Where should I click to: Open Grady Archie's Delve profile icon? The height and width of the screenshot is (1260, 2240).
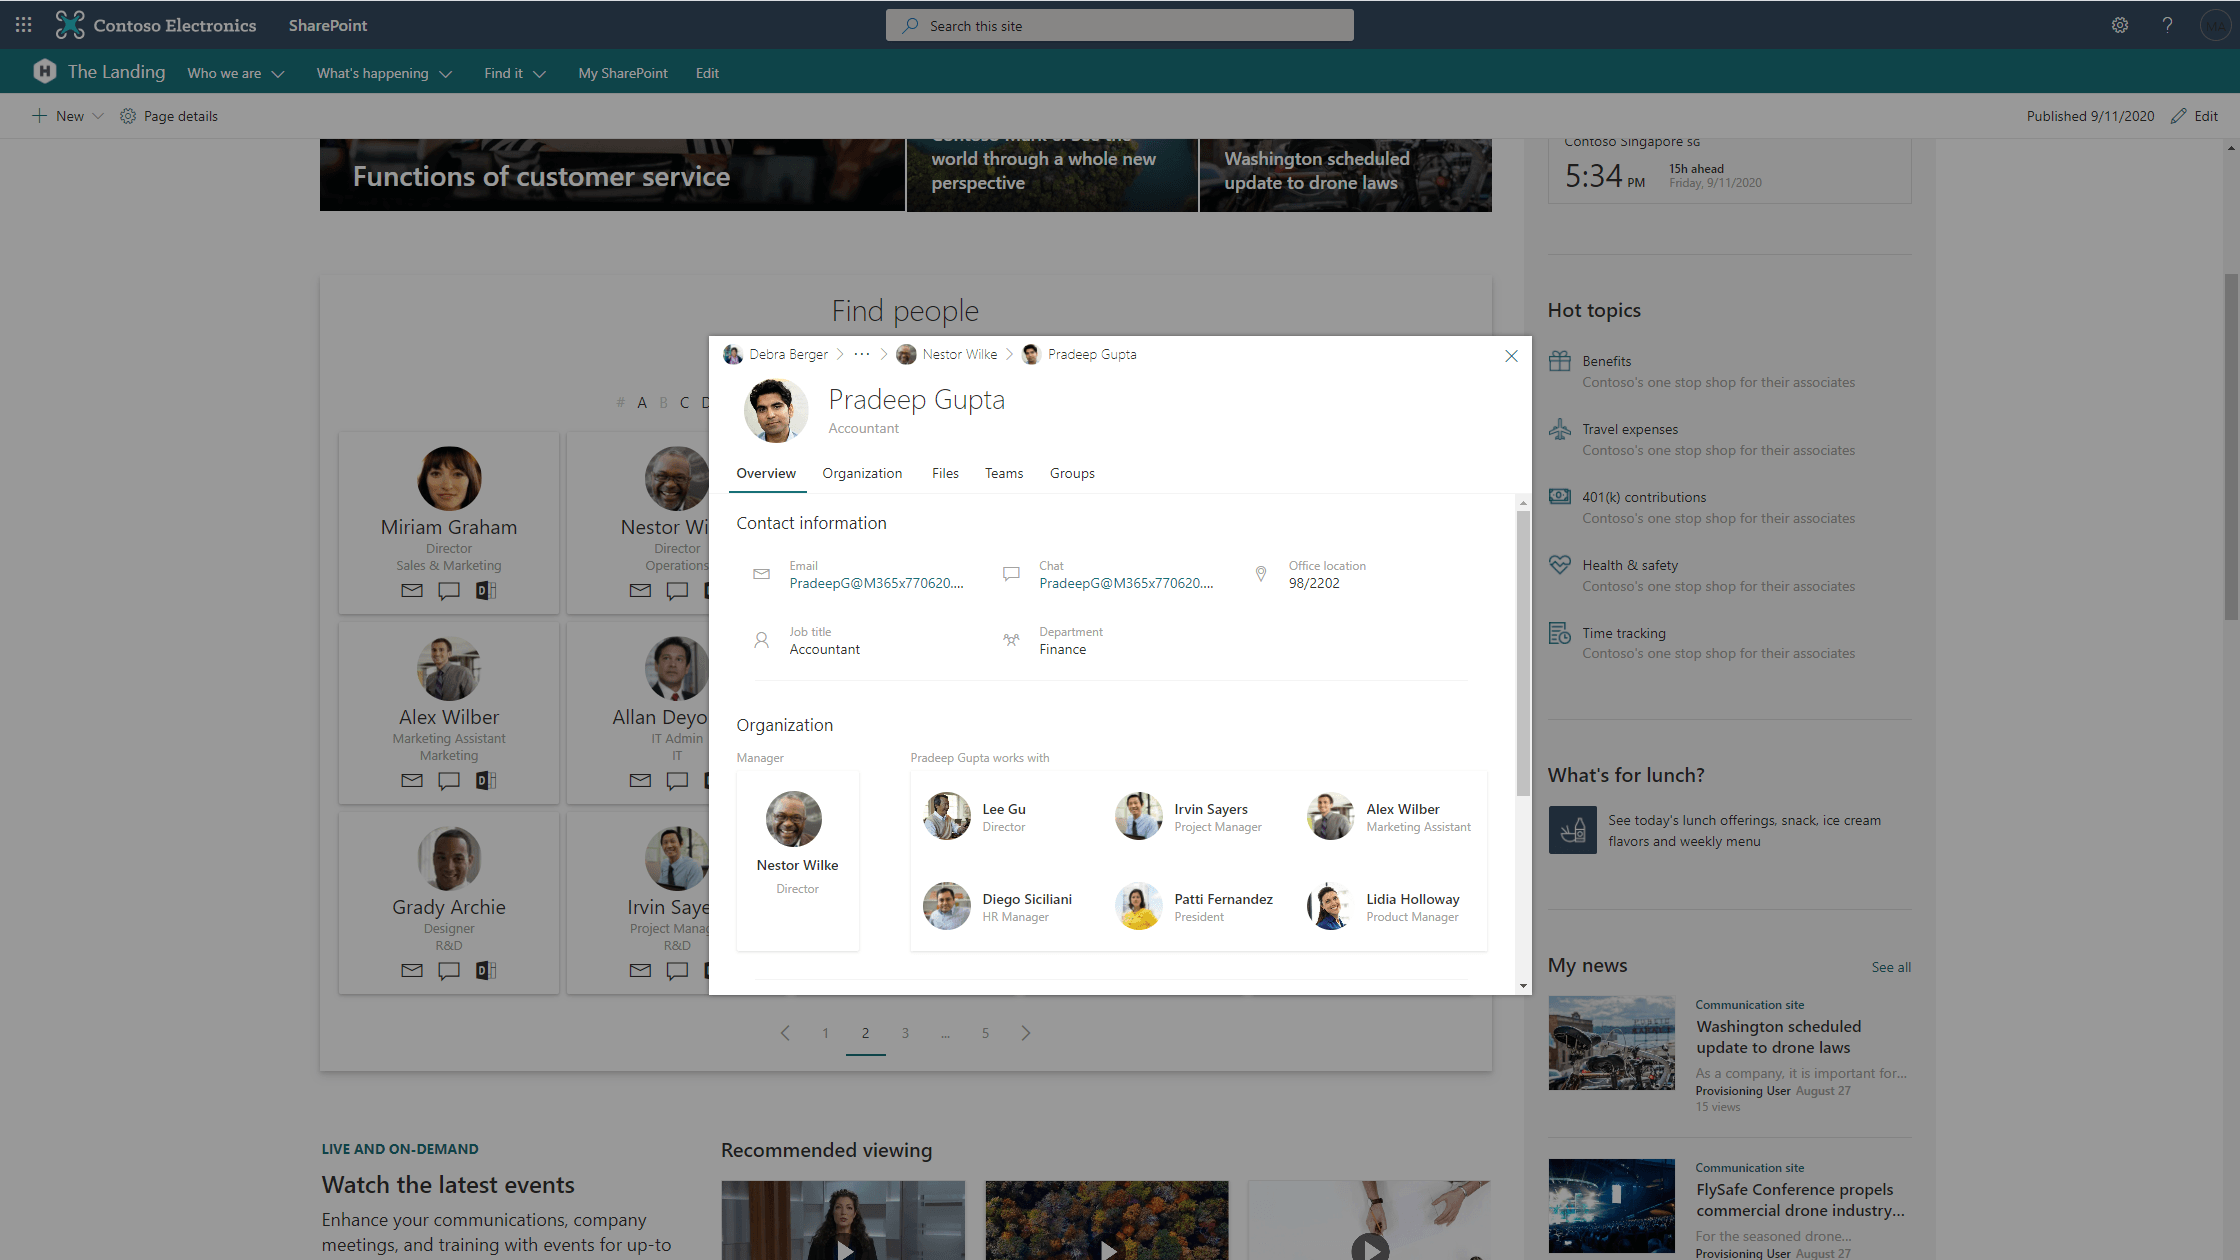[x=486, y=970]
